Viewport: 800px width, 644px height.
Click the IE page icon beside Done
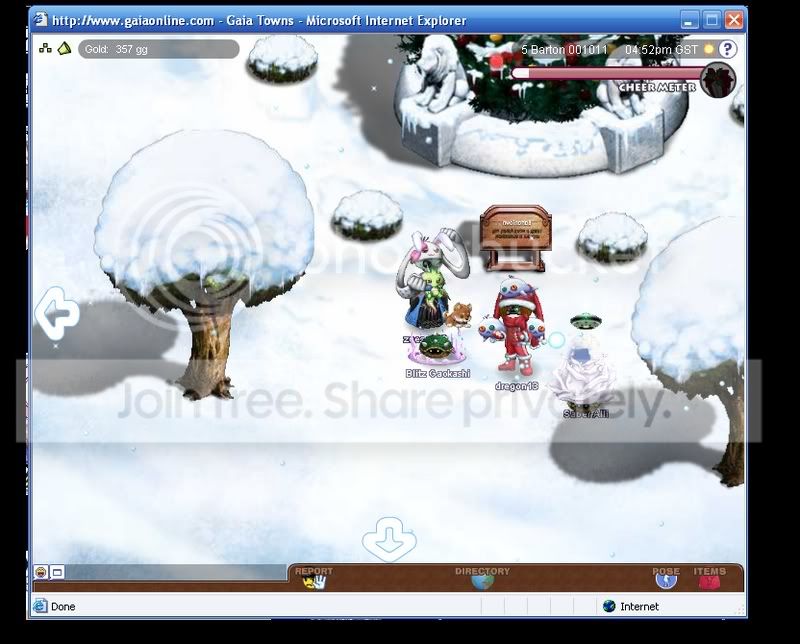pos(40,606)
